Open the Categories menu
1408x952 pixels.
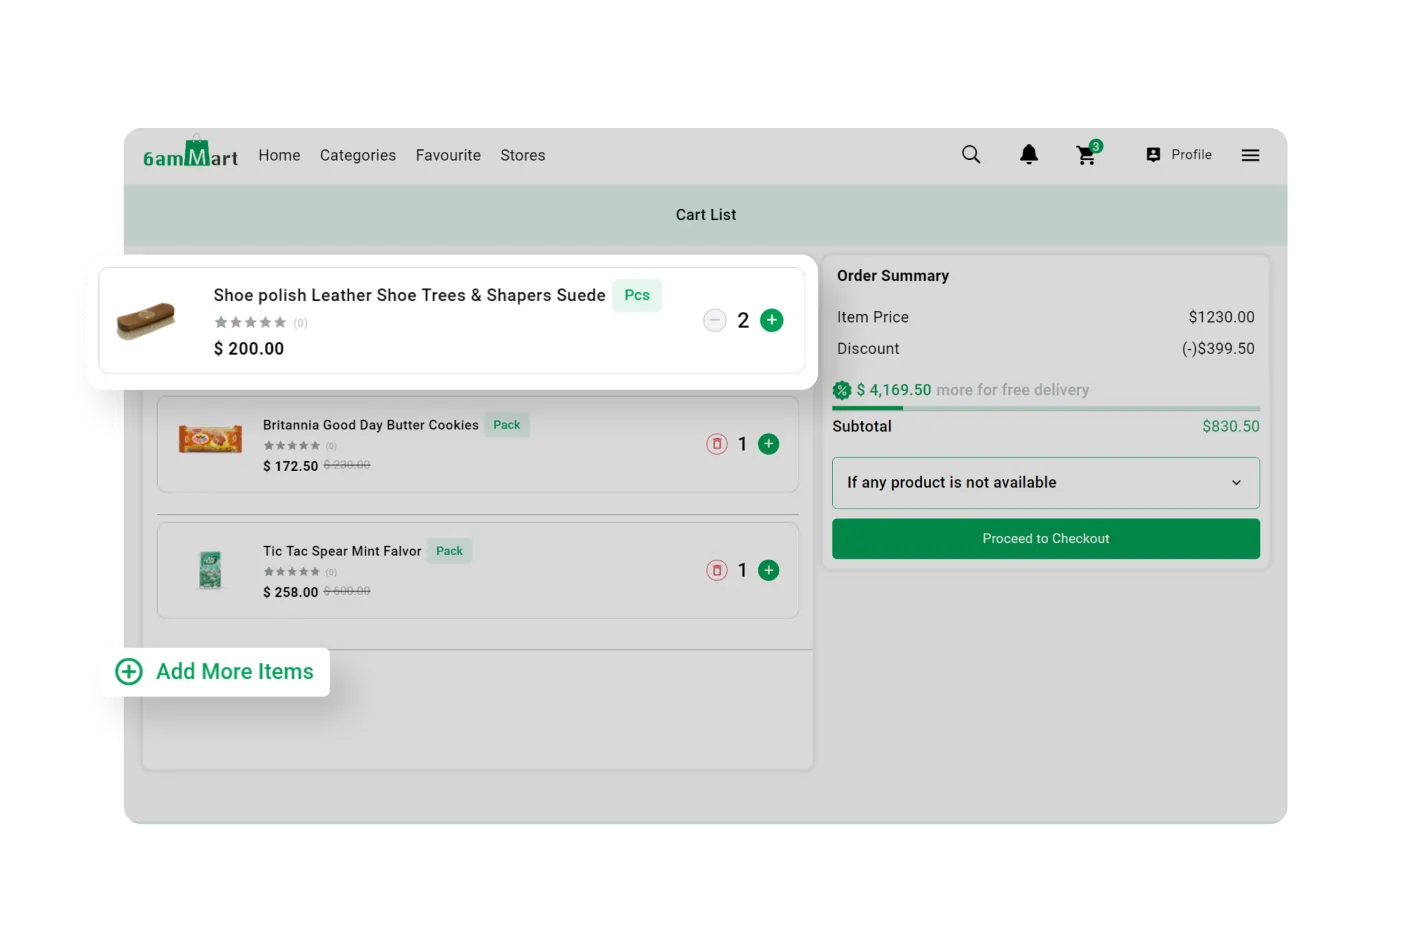coord(357,155)
